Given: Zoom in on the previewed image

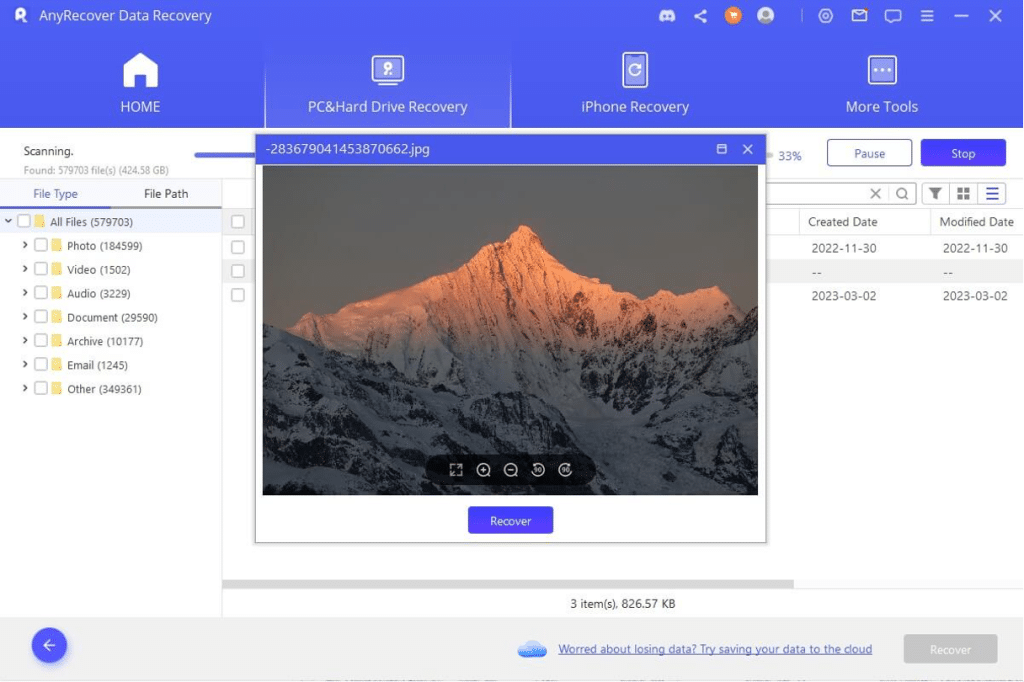Looking at the screenshot, I should pos(484,469).
